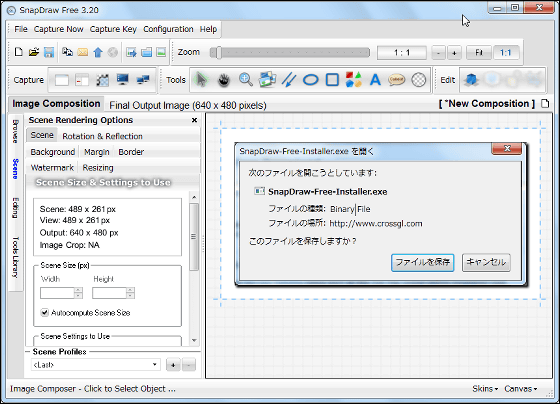Click the zoom plus button
The image size is (560, 404).
[x=454, y=53]
